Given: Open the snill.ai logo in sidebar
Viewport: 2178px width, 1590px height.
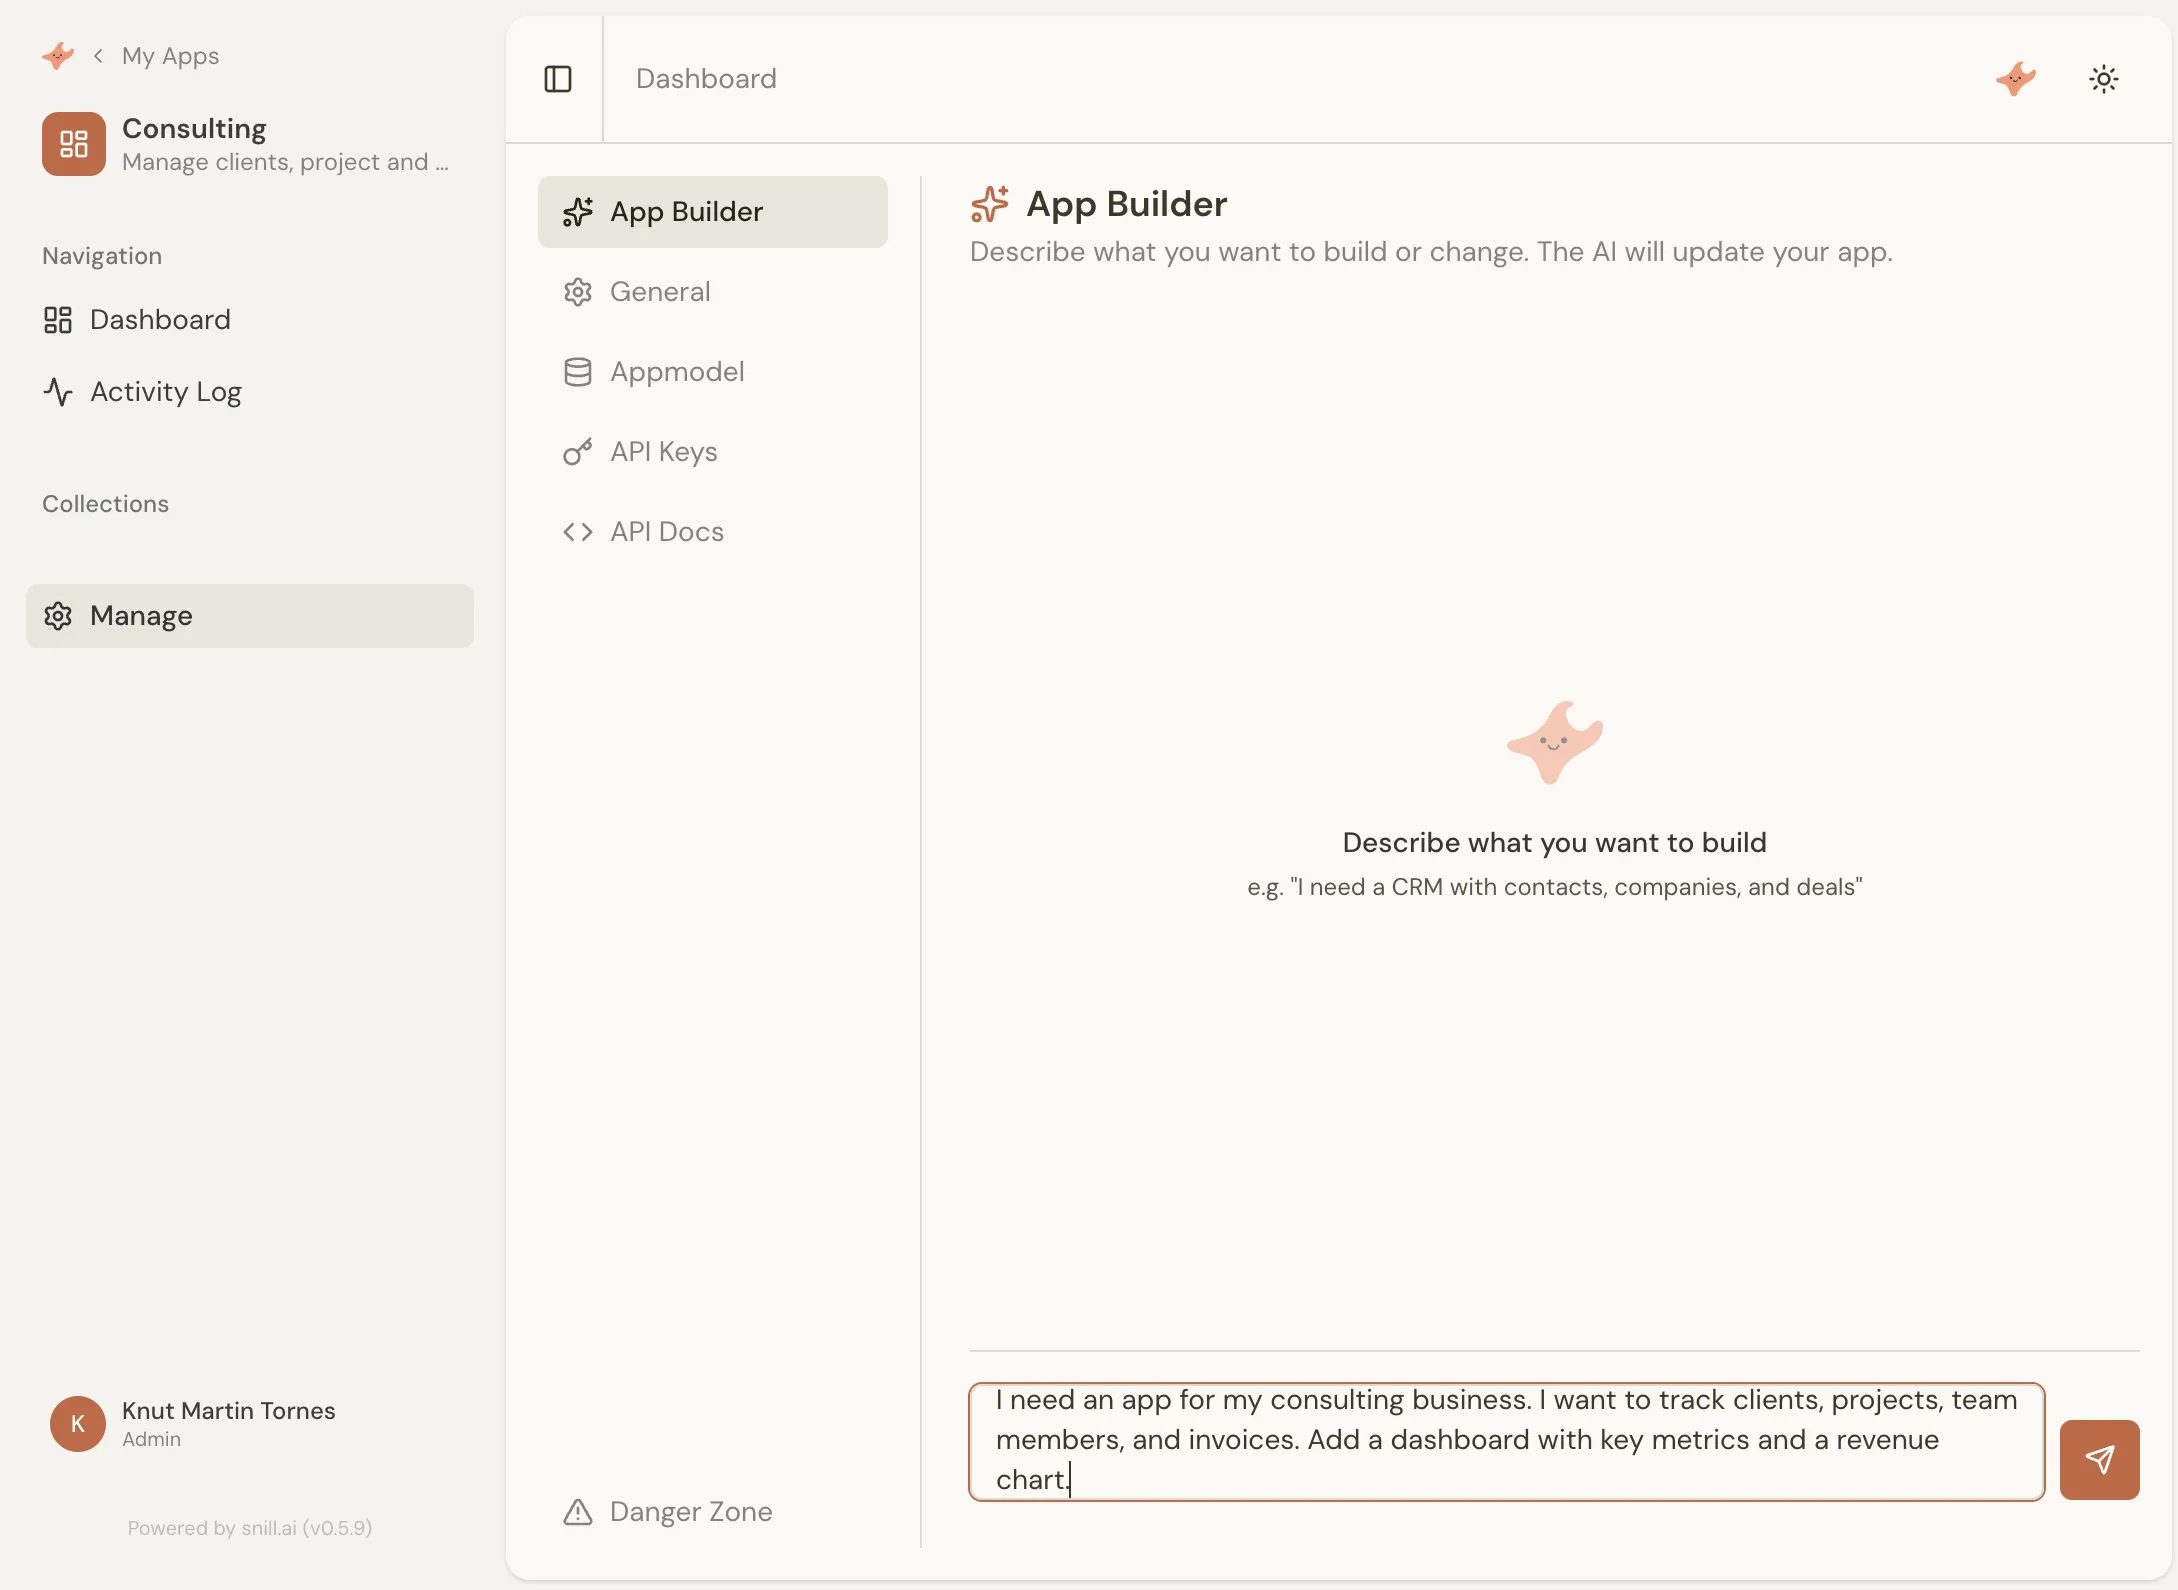Looking at the screenshot, I should 58,55.
